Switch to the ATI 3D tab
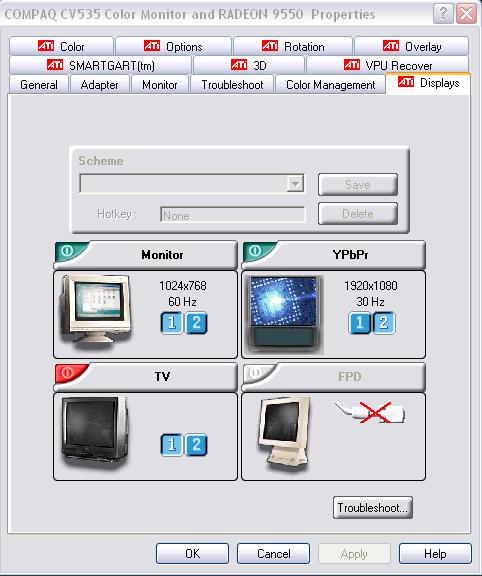 pos(249,65)
